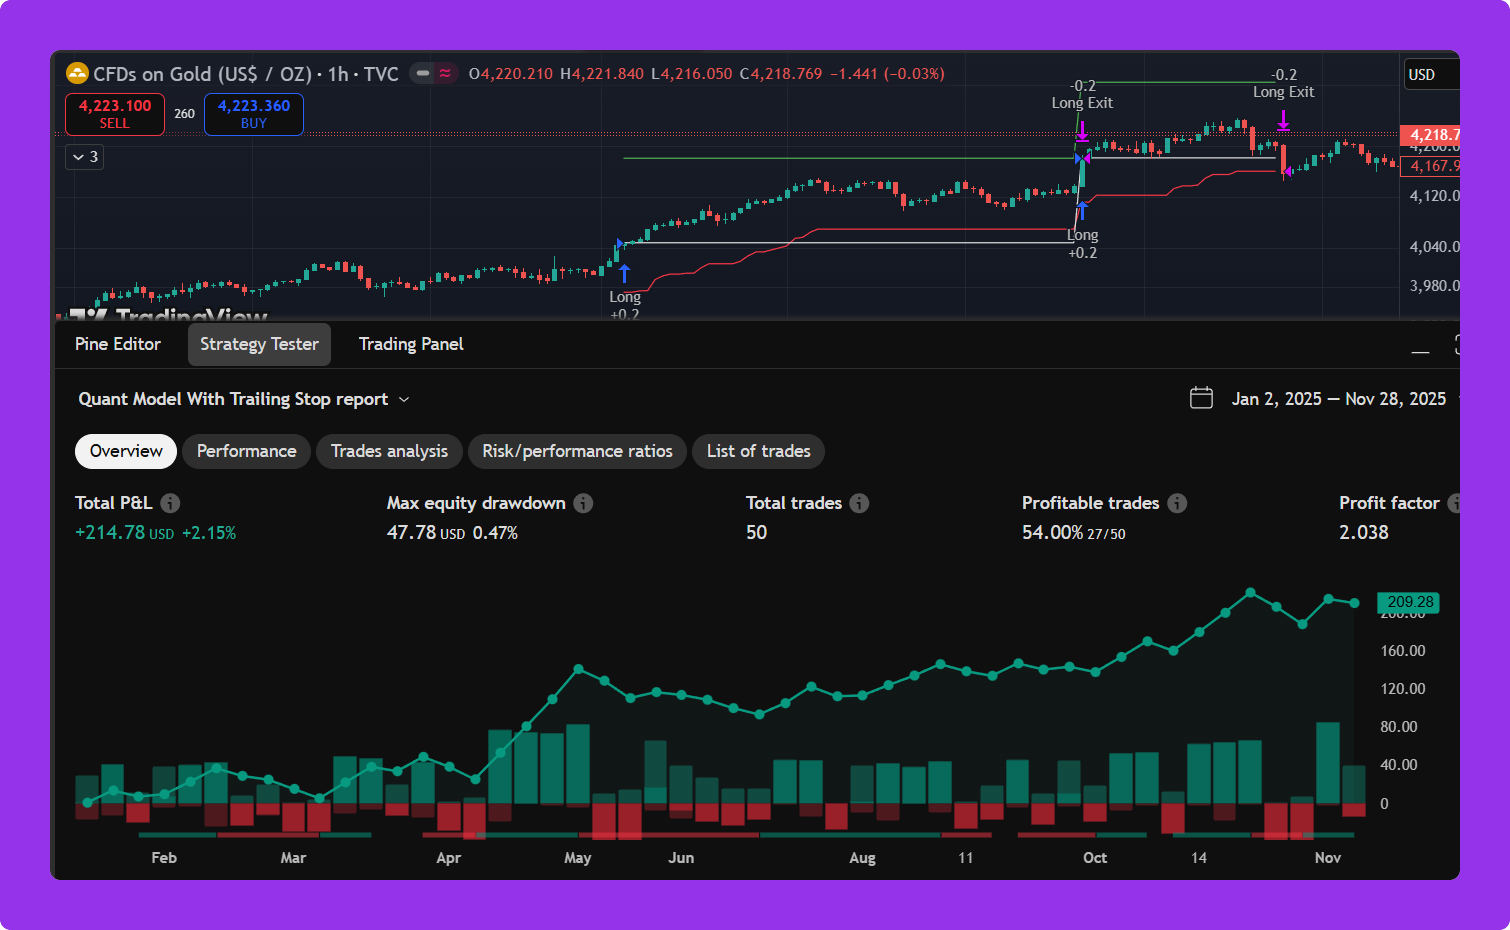Click the Profit factor heading
Screen dimensions: 1510x930
[x=1389, y=503]
